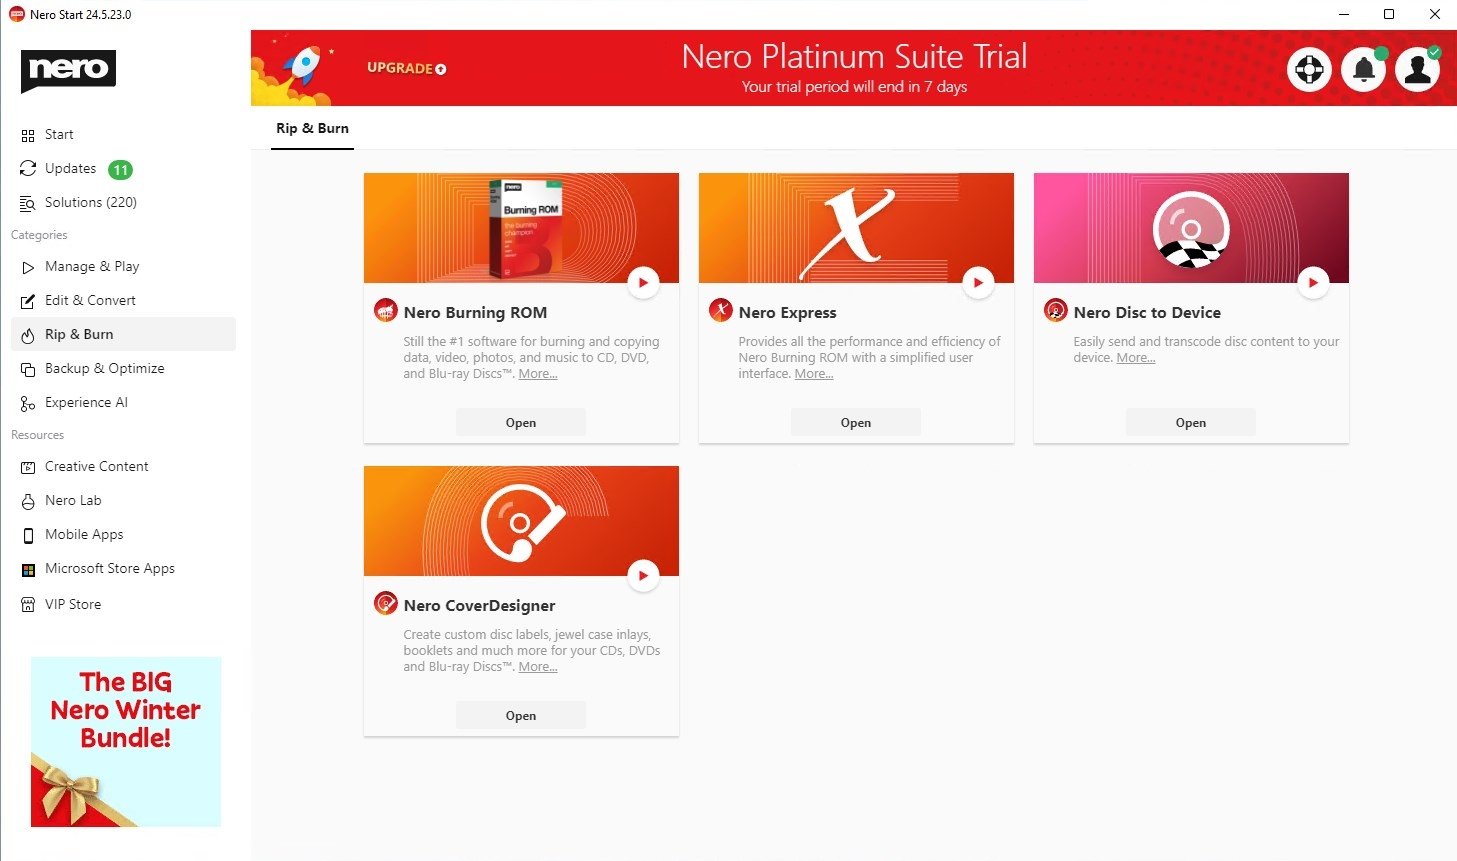Click the Nero Express thumbnail
Image resolution: width=1457 pixels, height=861 pixels.
[x=856, y=228]
